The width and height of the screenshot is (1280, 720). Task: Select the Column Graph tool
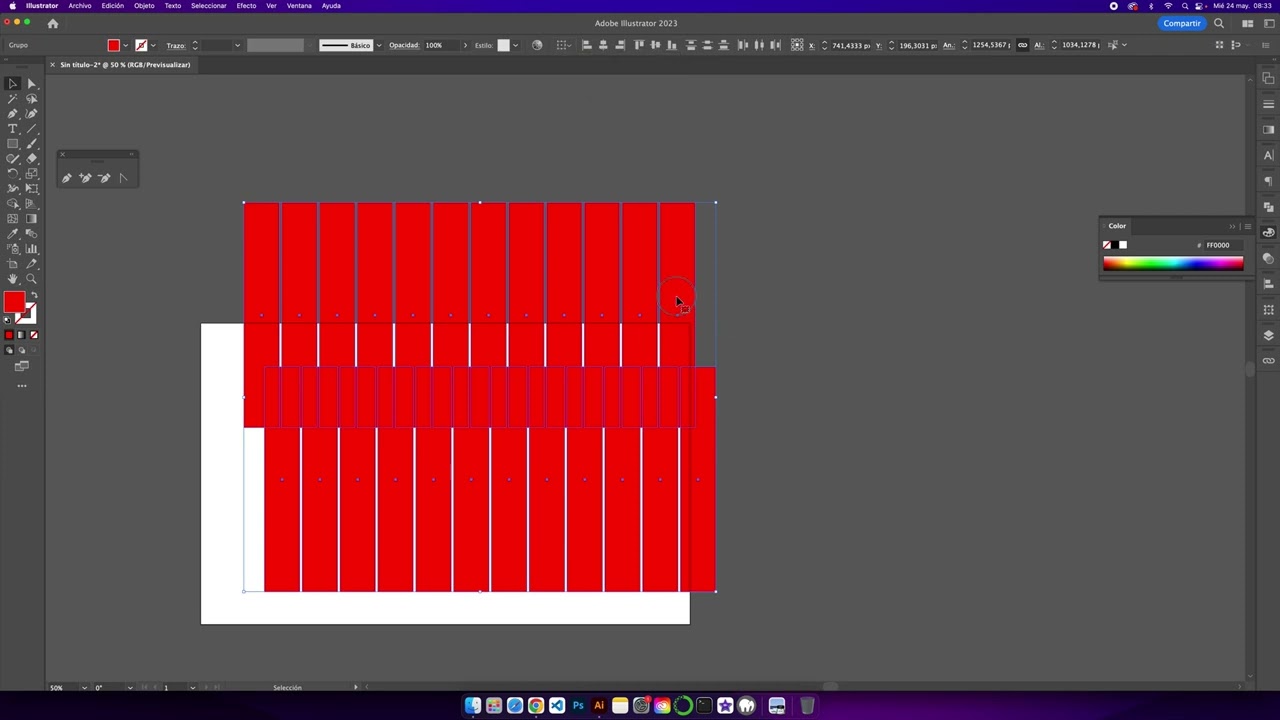pos(31,249)
